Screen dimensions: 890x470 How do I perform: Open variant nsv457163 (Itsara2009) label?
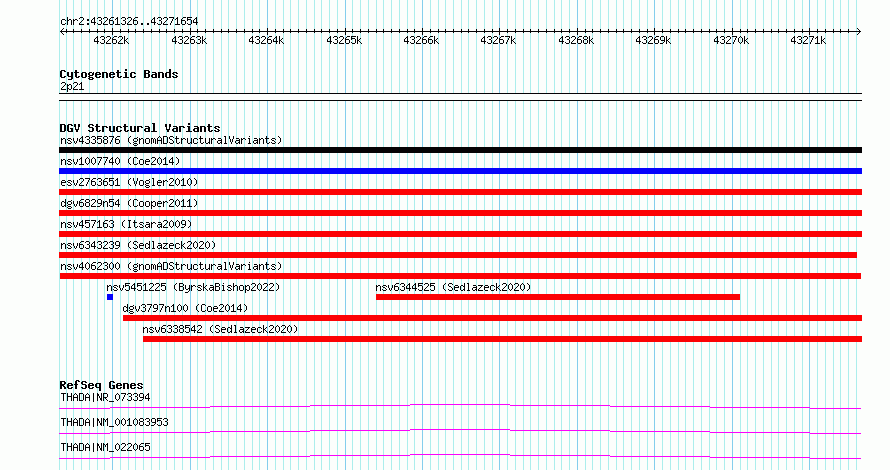(126, 224)
